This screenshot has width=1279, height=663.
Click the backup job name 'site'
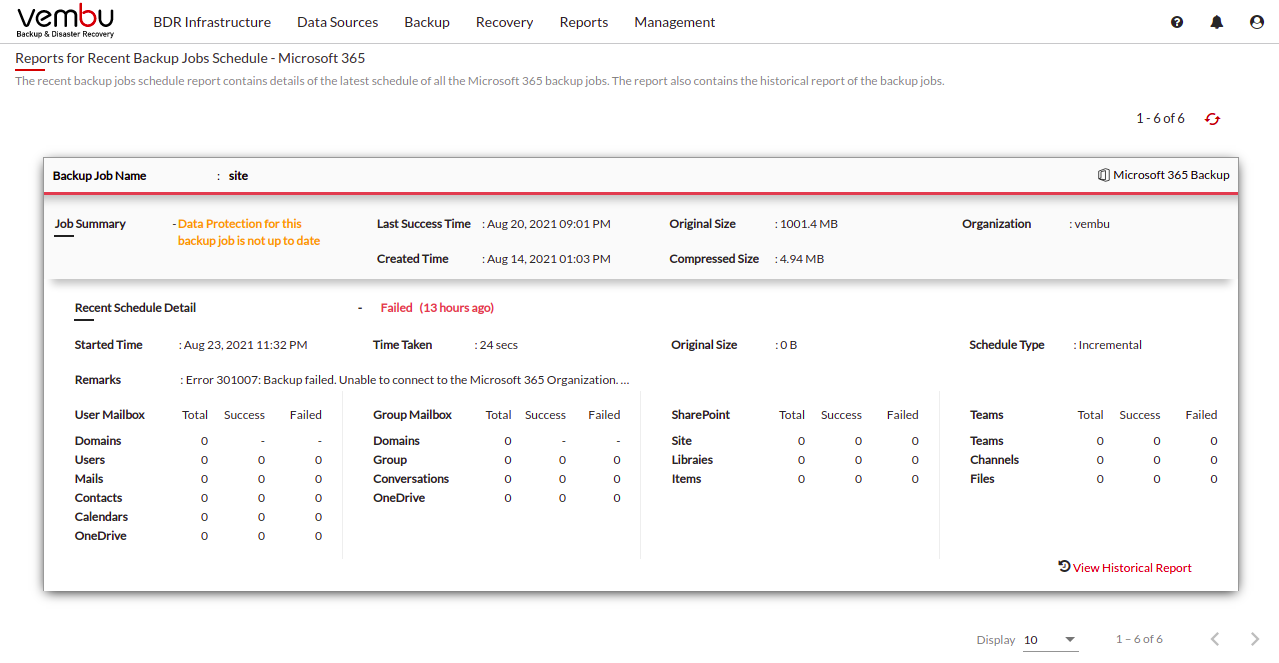(x=238, y=176)
